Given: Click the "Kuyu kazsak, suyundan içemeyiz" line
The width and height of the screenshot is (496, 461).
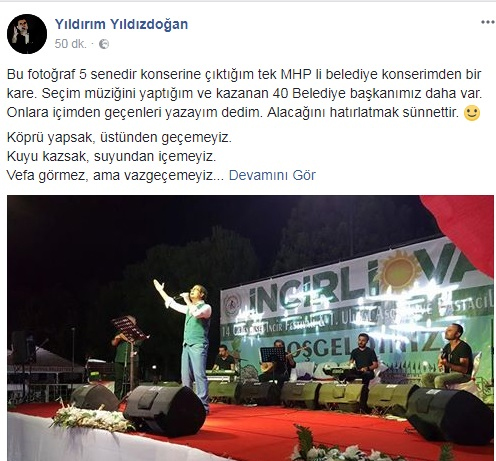Looking at the screenshot, I should (111, 156).
